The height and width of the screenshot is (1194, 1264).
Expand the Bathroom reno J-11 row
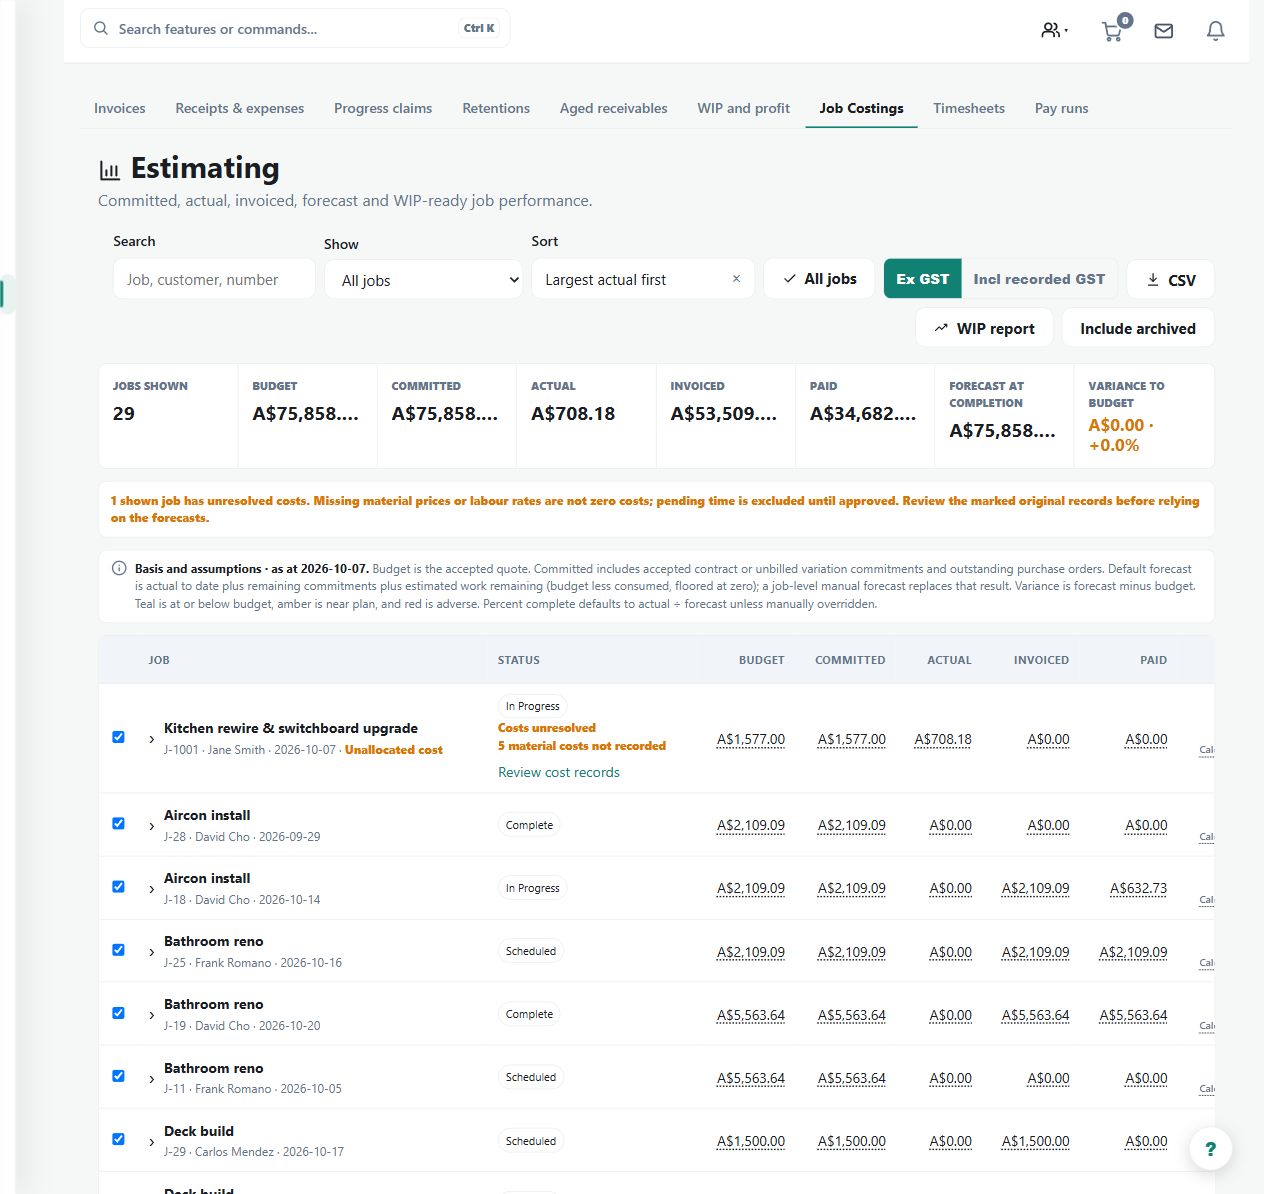(x=151, y=1078)
